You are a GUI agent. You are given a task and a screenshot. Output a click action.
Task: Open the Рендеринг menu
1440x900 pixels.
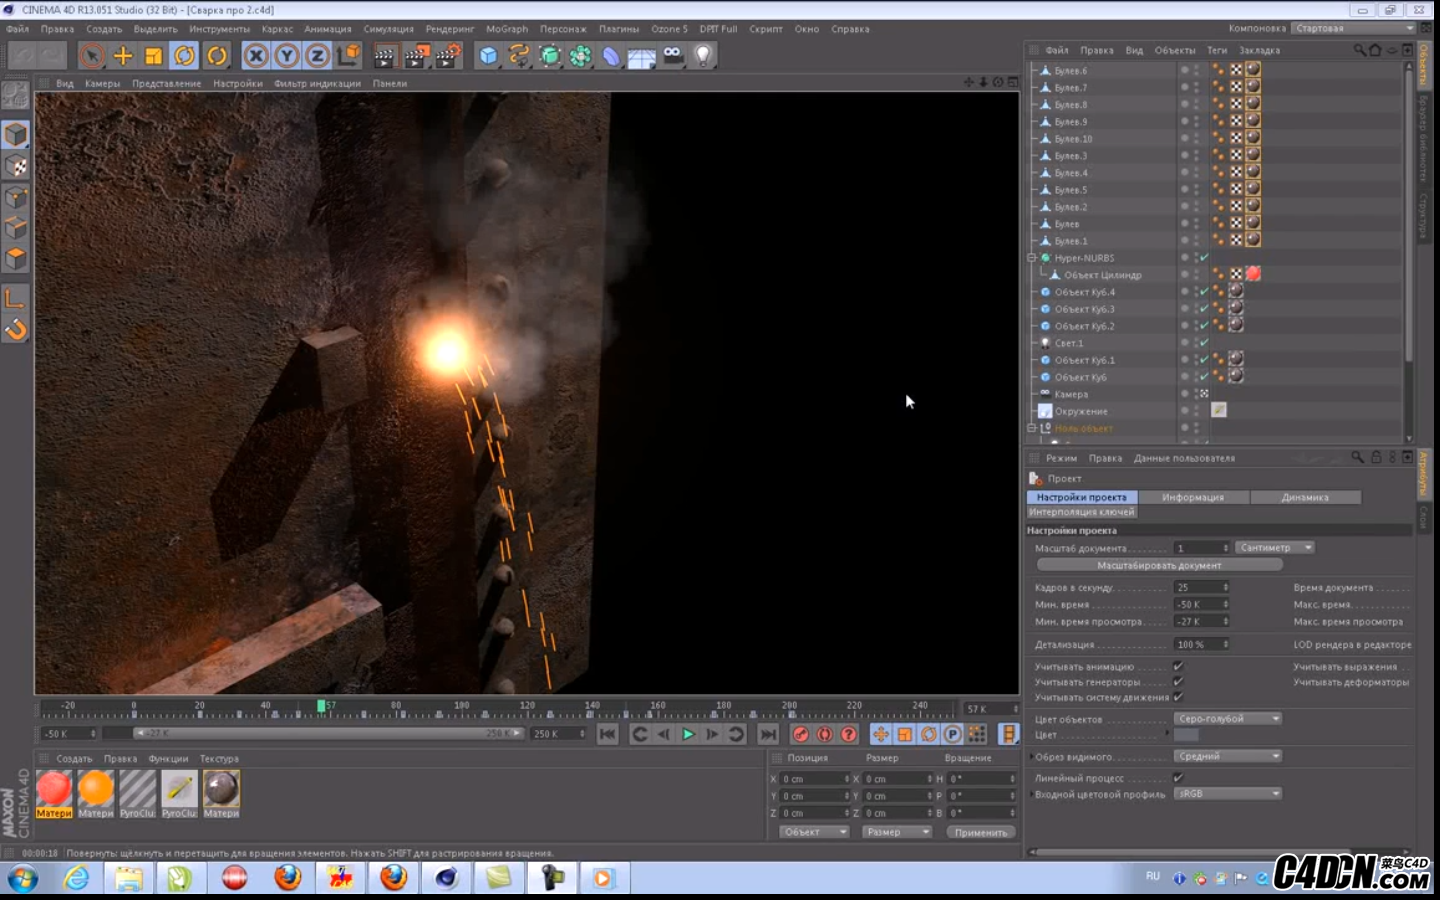tap(450, 29)
